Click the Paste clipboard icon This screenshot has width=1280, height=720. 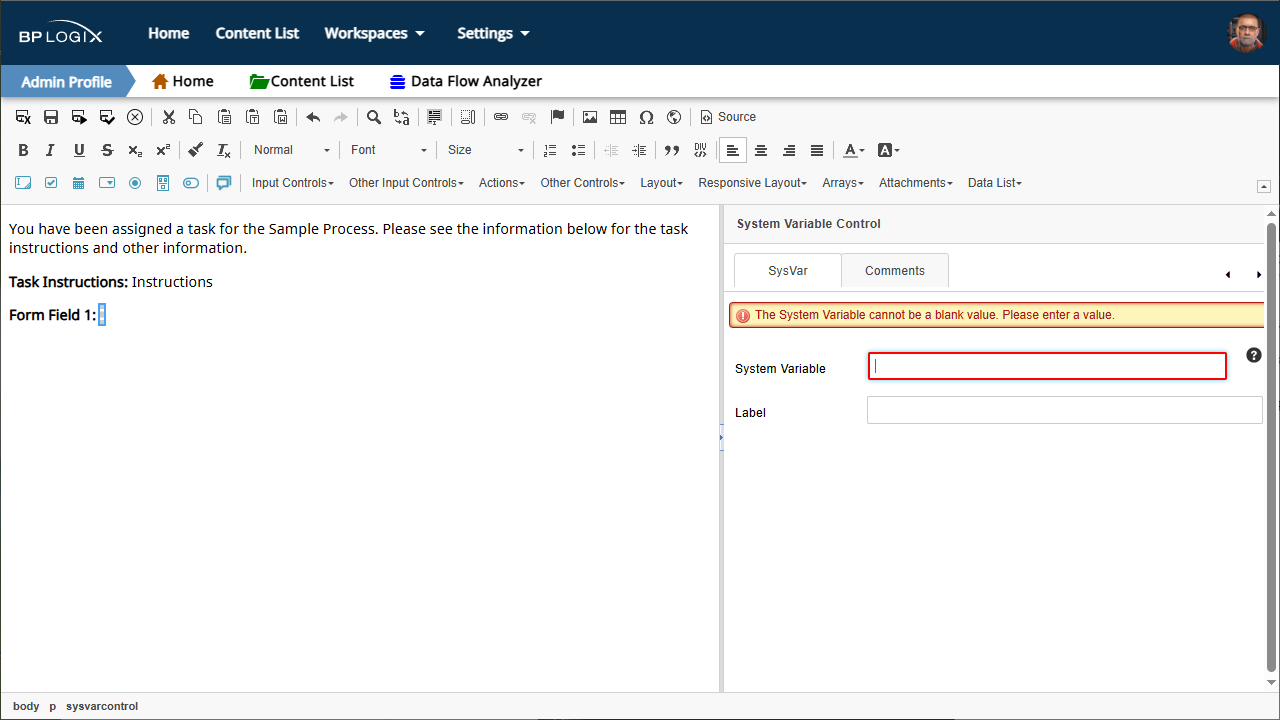pyautogui.click(x=225, y=117)
